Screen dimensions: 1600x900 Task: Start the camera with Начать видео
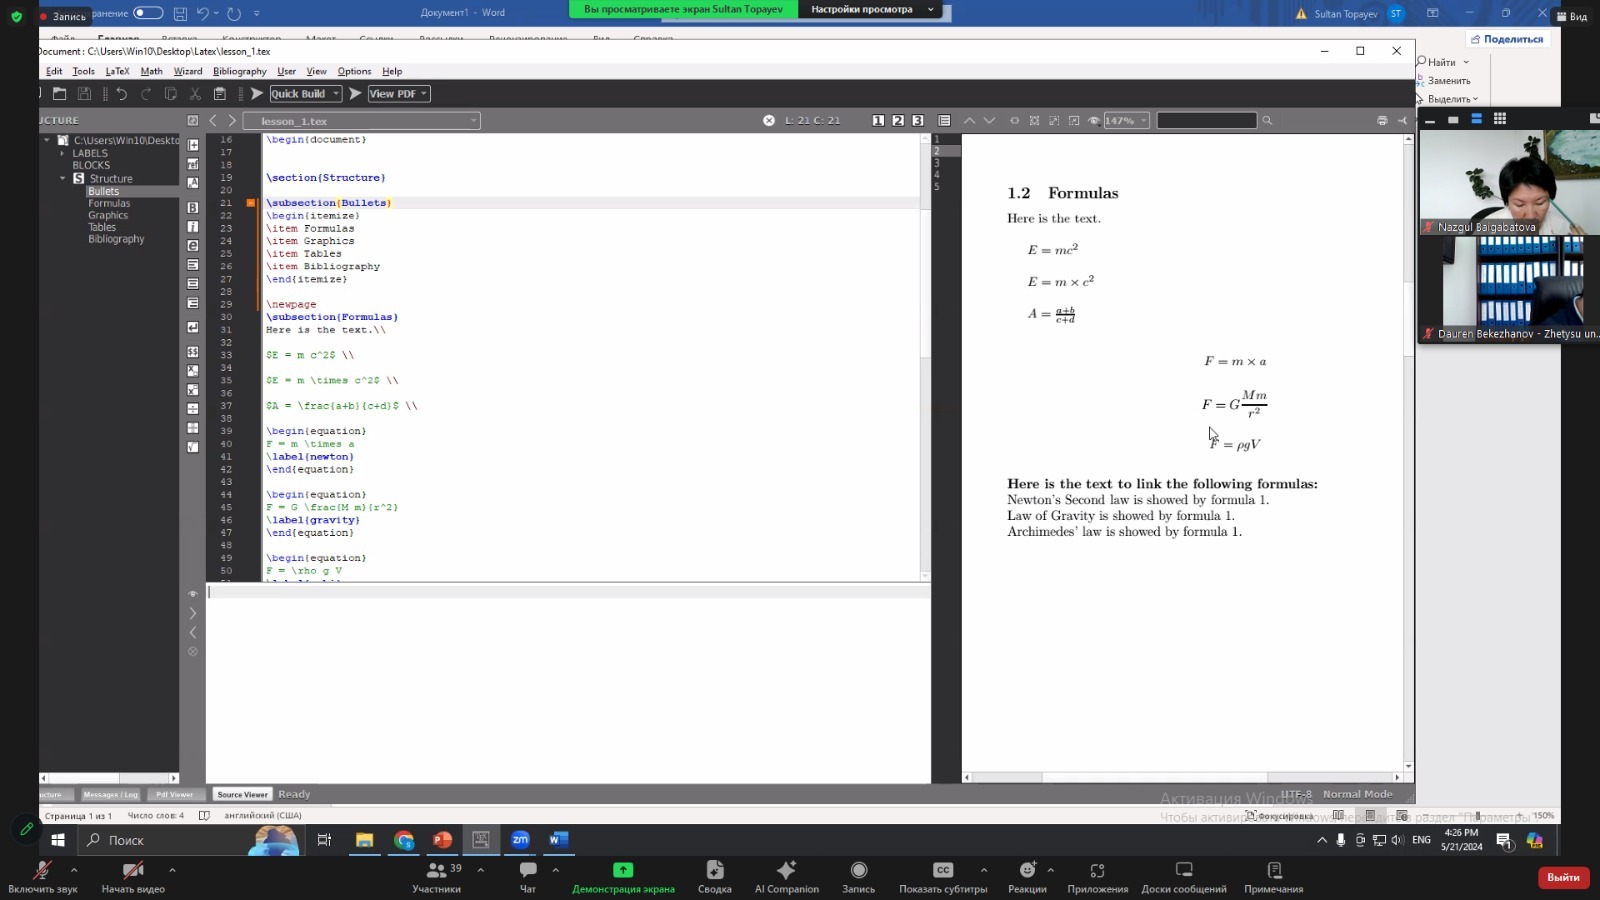(x=133, y=876)
